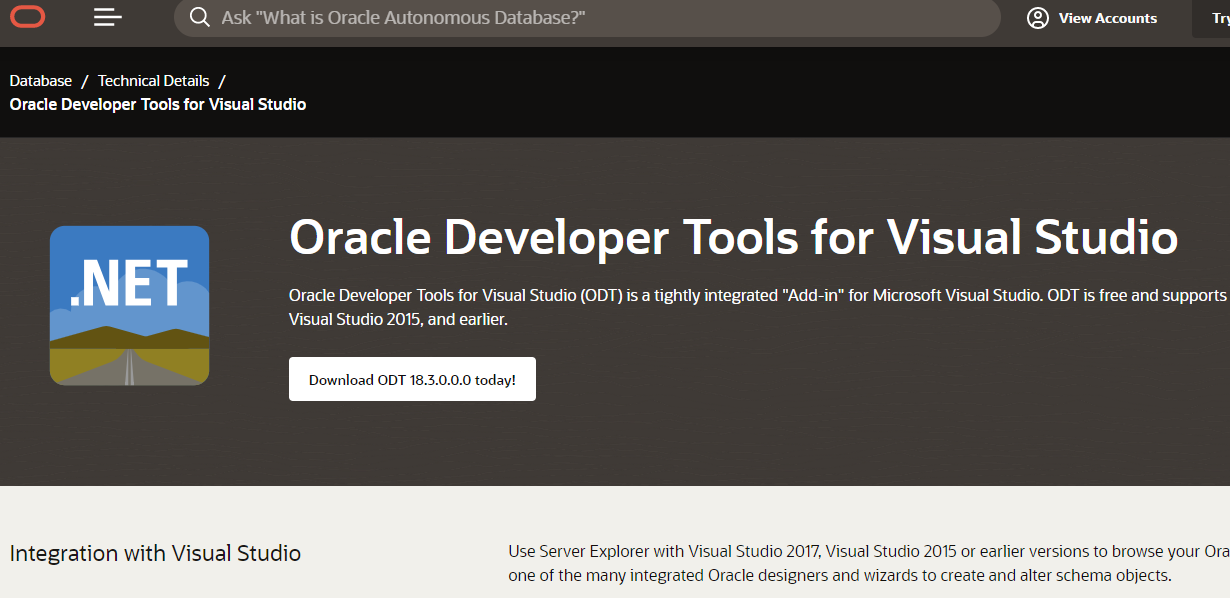
Task: Focus the Ask Oracle search field
Action: [x=587, y=18]
